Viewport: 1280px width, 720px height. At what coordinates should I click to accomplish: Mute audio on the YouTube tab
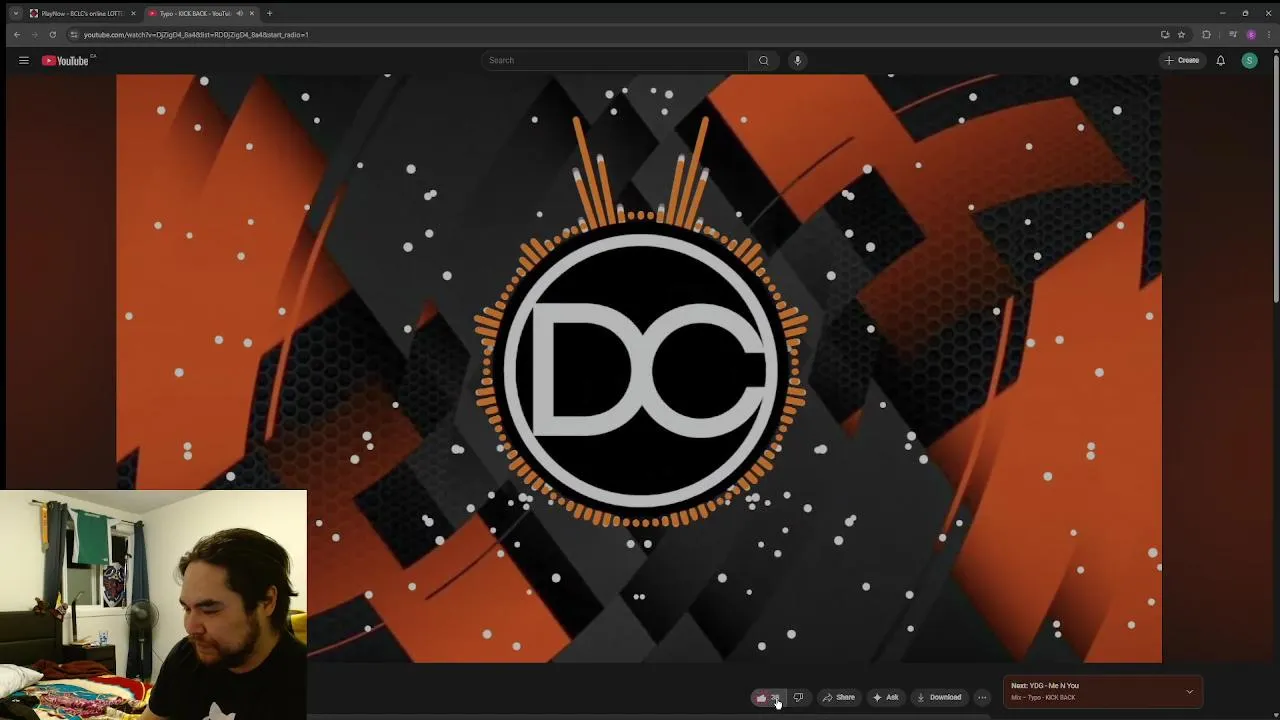click(240, 13)
